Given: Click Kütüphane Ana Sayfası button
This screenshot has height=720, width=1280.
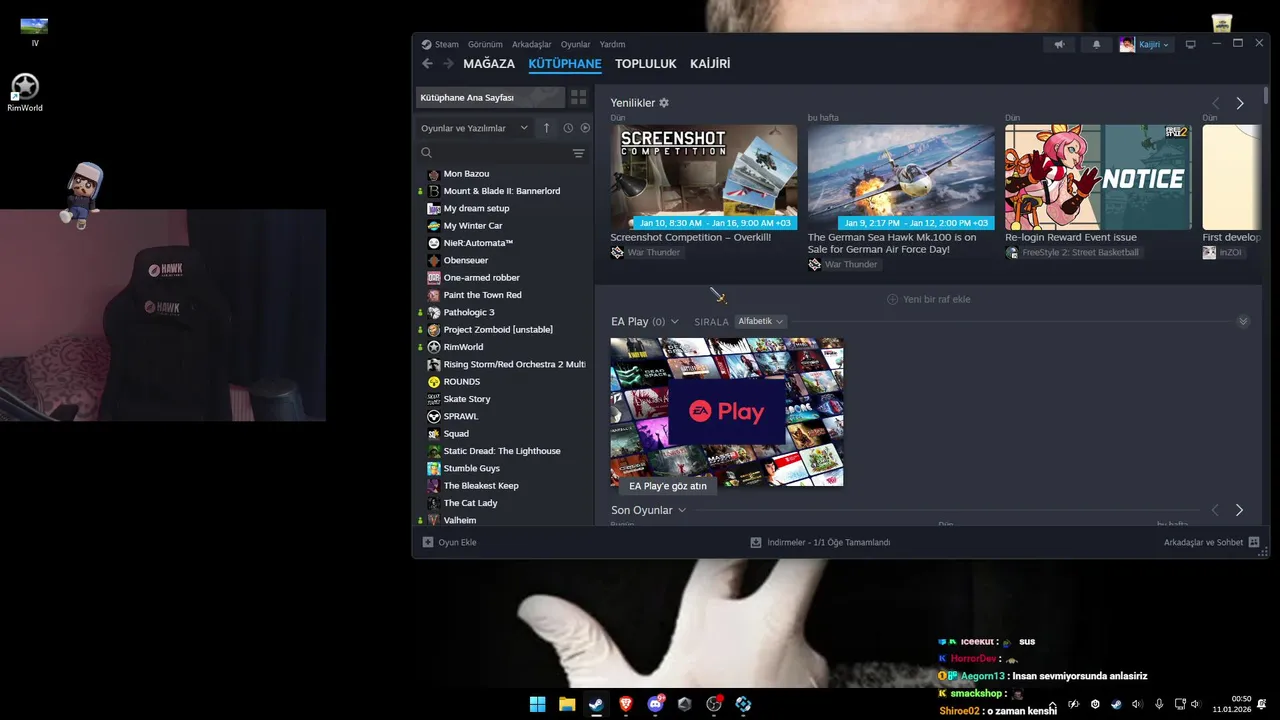Looking at the screenshot, I should pyautogui.click(x=490, y=97).
